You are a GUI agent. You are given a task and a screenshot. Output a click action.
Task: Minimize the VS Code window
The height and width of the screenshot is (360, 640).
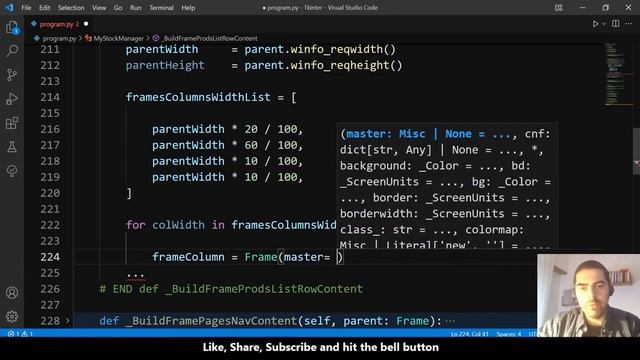pyautogui.click(x=582, y=8)
